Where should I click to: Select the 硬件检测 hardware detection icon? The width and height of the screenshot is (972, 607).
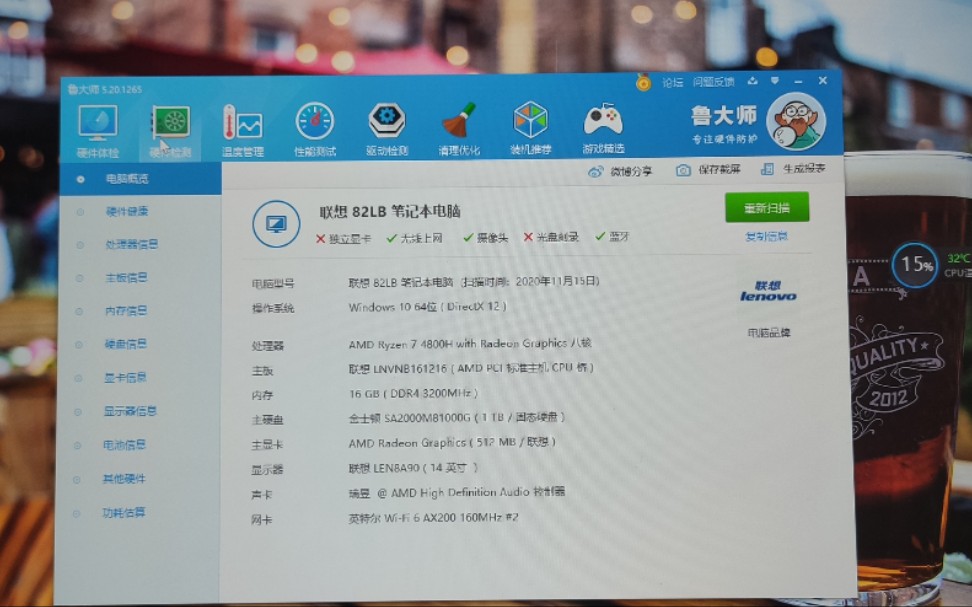(x=171, y=125)
